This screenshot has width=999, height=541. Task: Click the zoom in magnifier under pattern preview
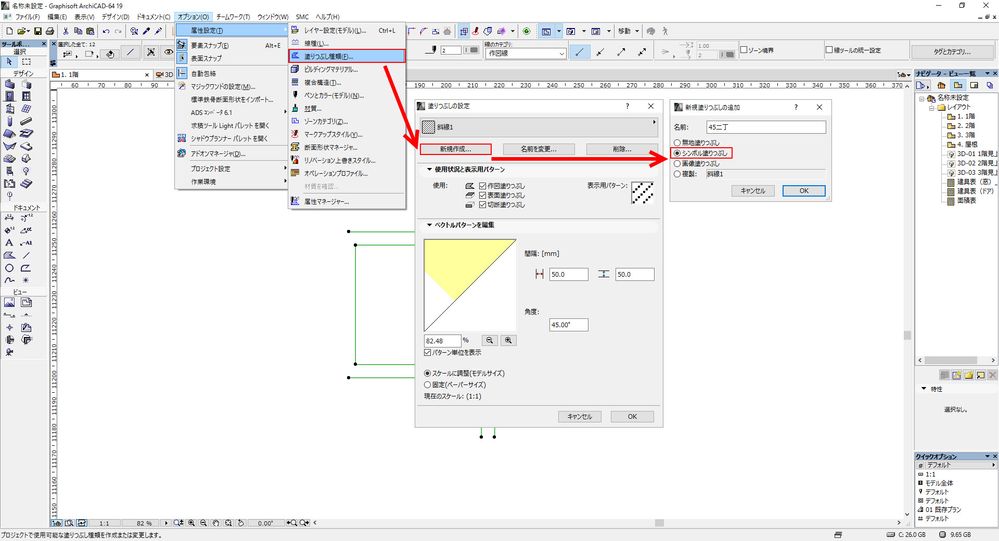click(508, 340)
